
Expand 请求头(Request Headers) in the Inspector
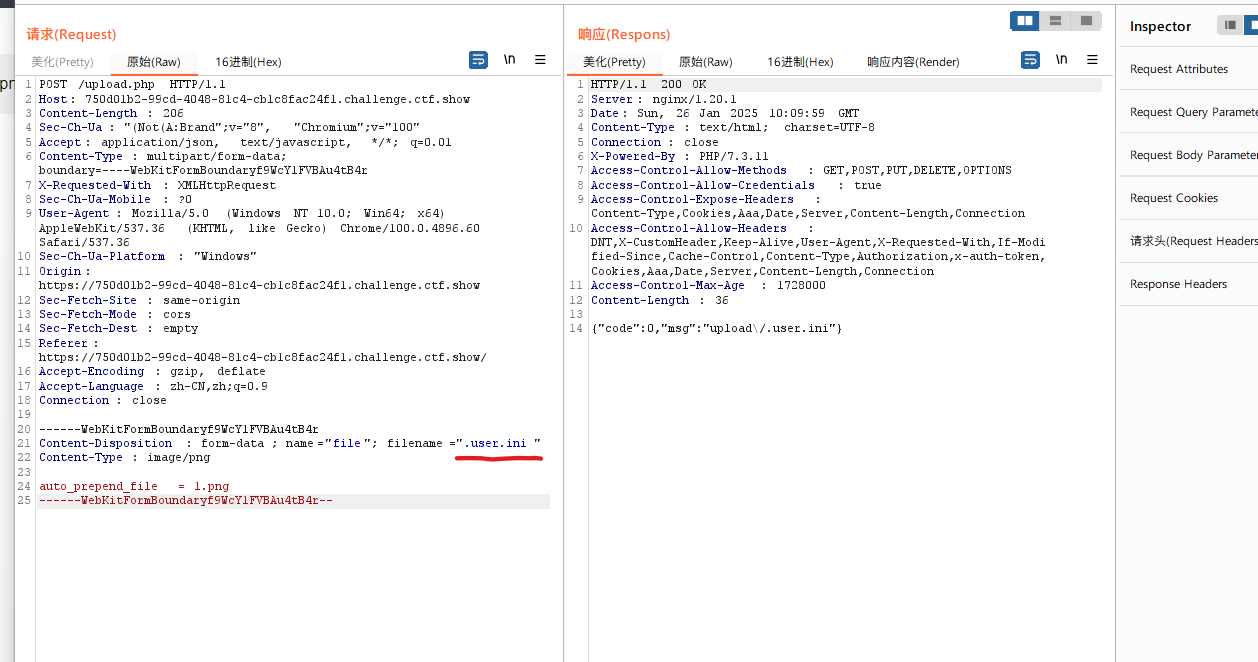pyautogui.click(x=1188, y=241)
